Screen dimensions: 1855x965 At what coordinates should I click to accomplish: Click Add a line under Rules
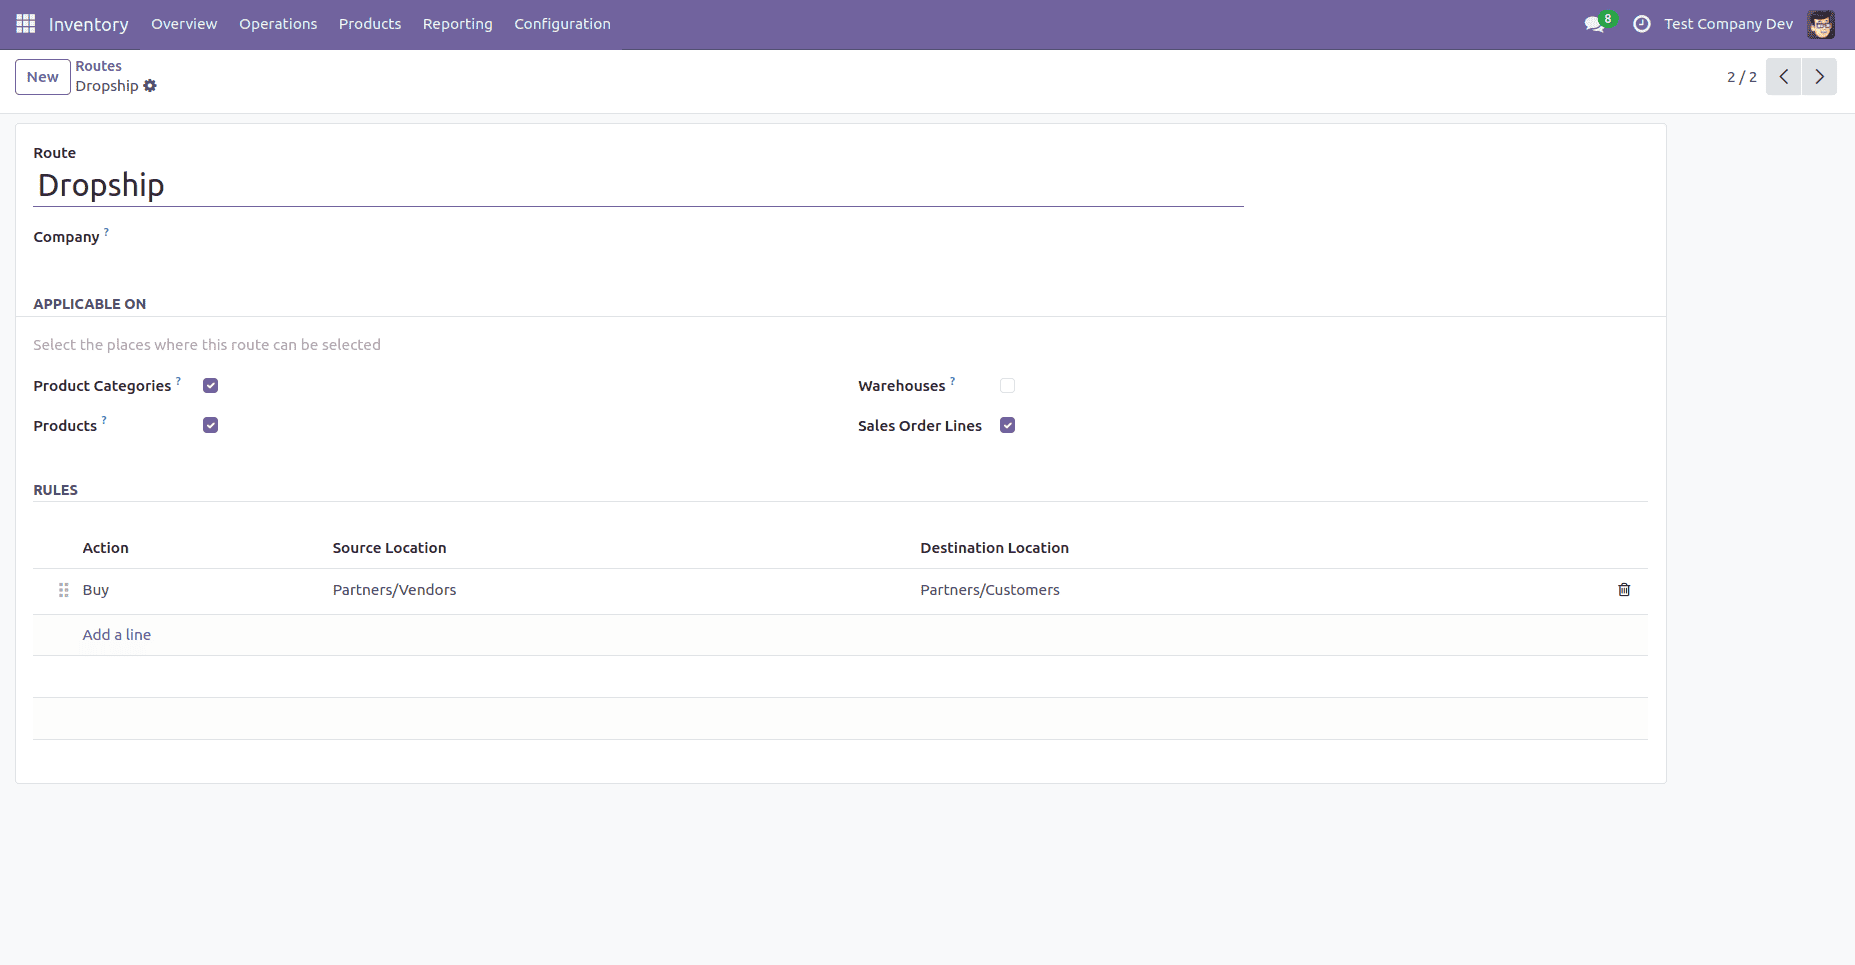tap(116, 634)
